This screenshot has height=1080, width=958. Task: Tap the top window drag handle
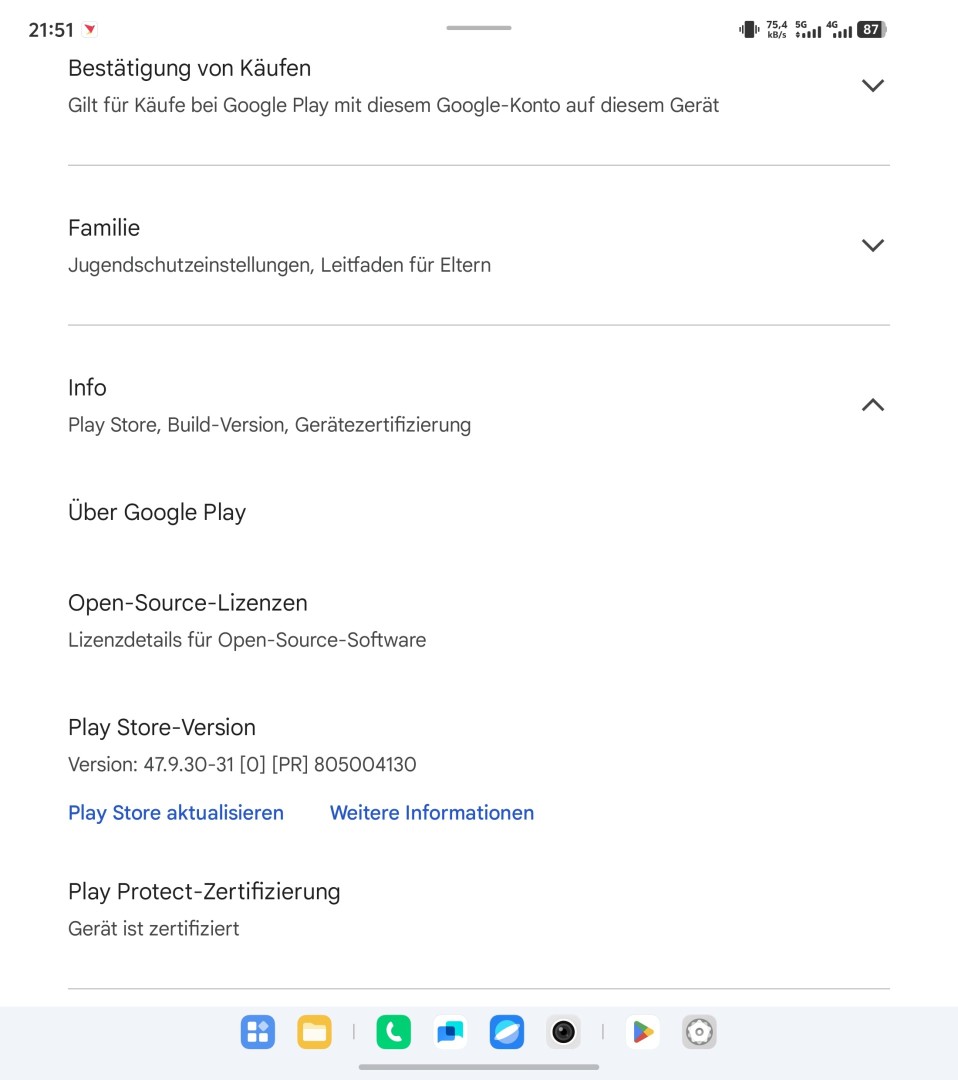coord(479,28)
